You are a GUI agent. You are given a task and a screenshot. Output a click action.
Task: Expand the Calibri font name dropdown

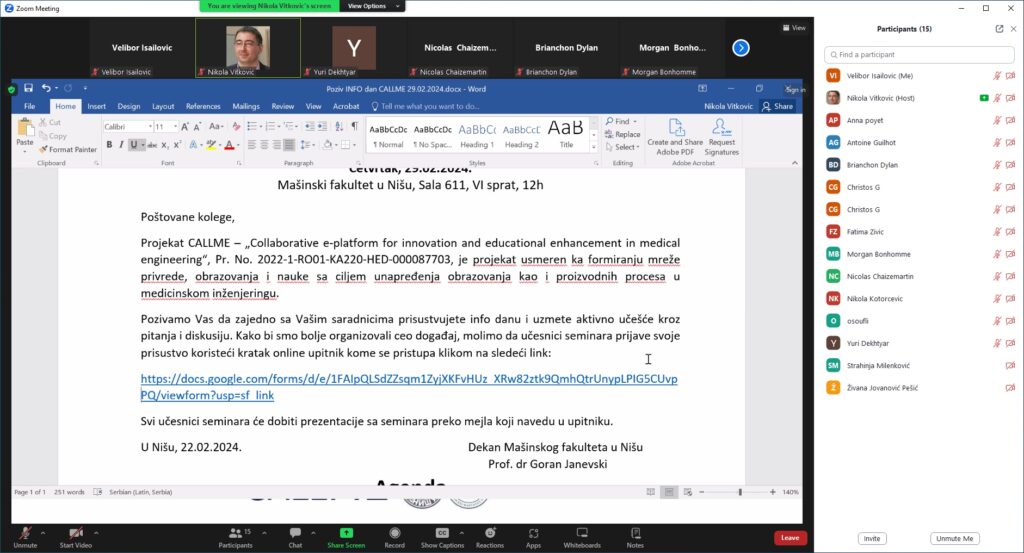point(148,127)
